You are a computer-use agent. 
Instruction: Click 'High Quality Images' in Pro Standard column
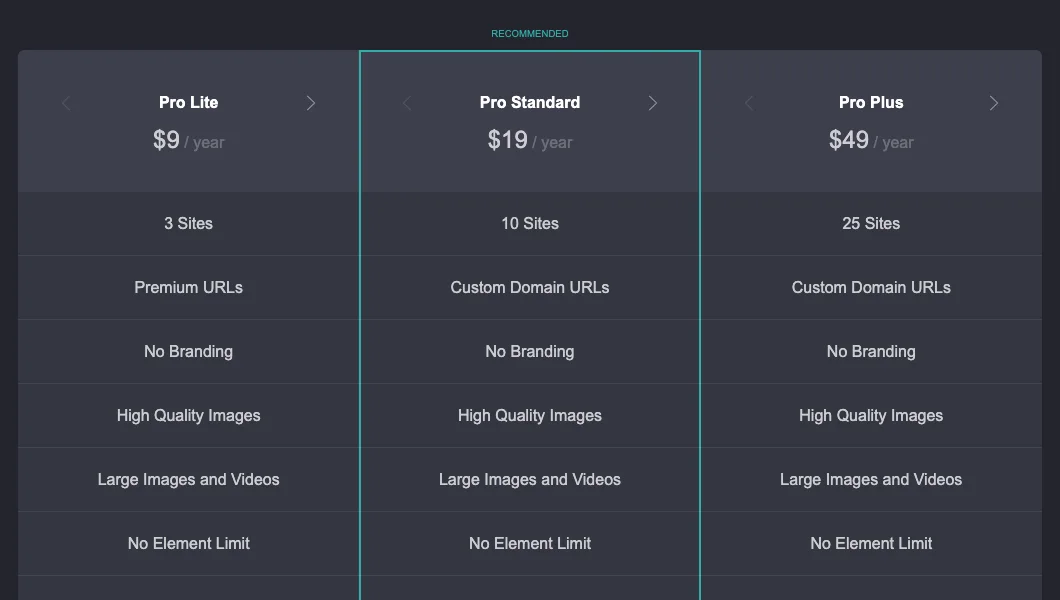[x=530, y=416]
